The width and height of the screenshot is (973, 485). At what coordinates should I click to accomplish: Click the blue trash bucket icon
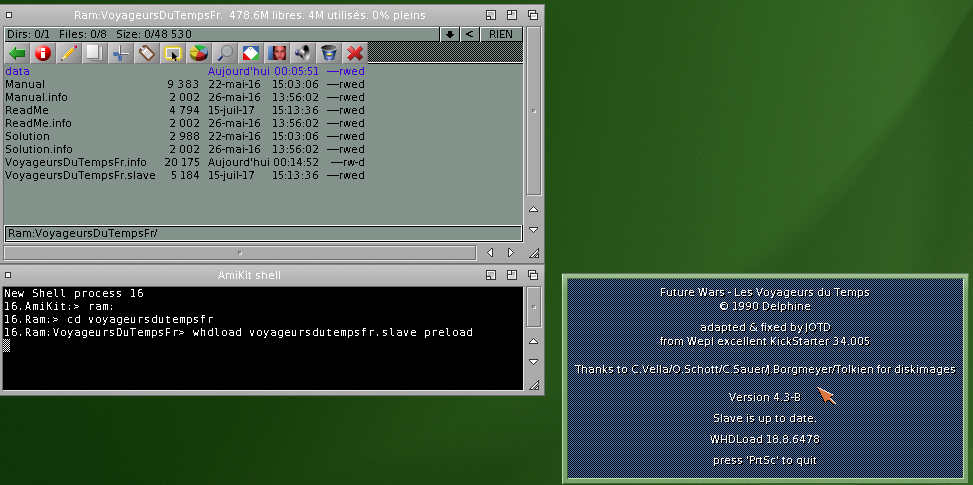(330, 53)
